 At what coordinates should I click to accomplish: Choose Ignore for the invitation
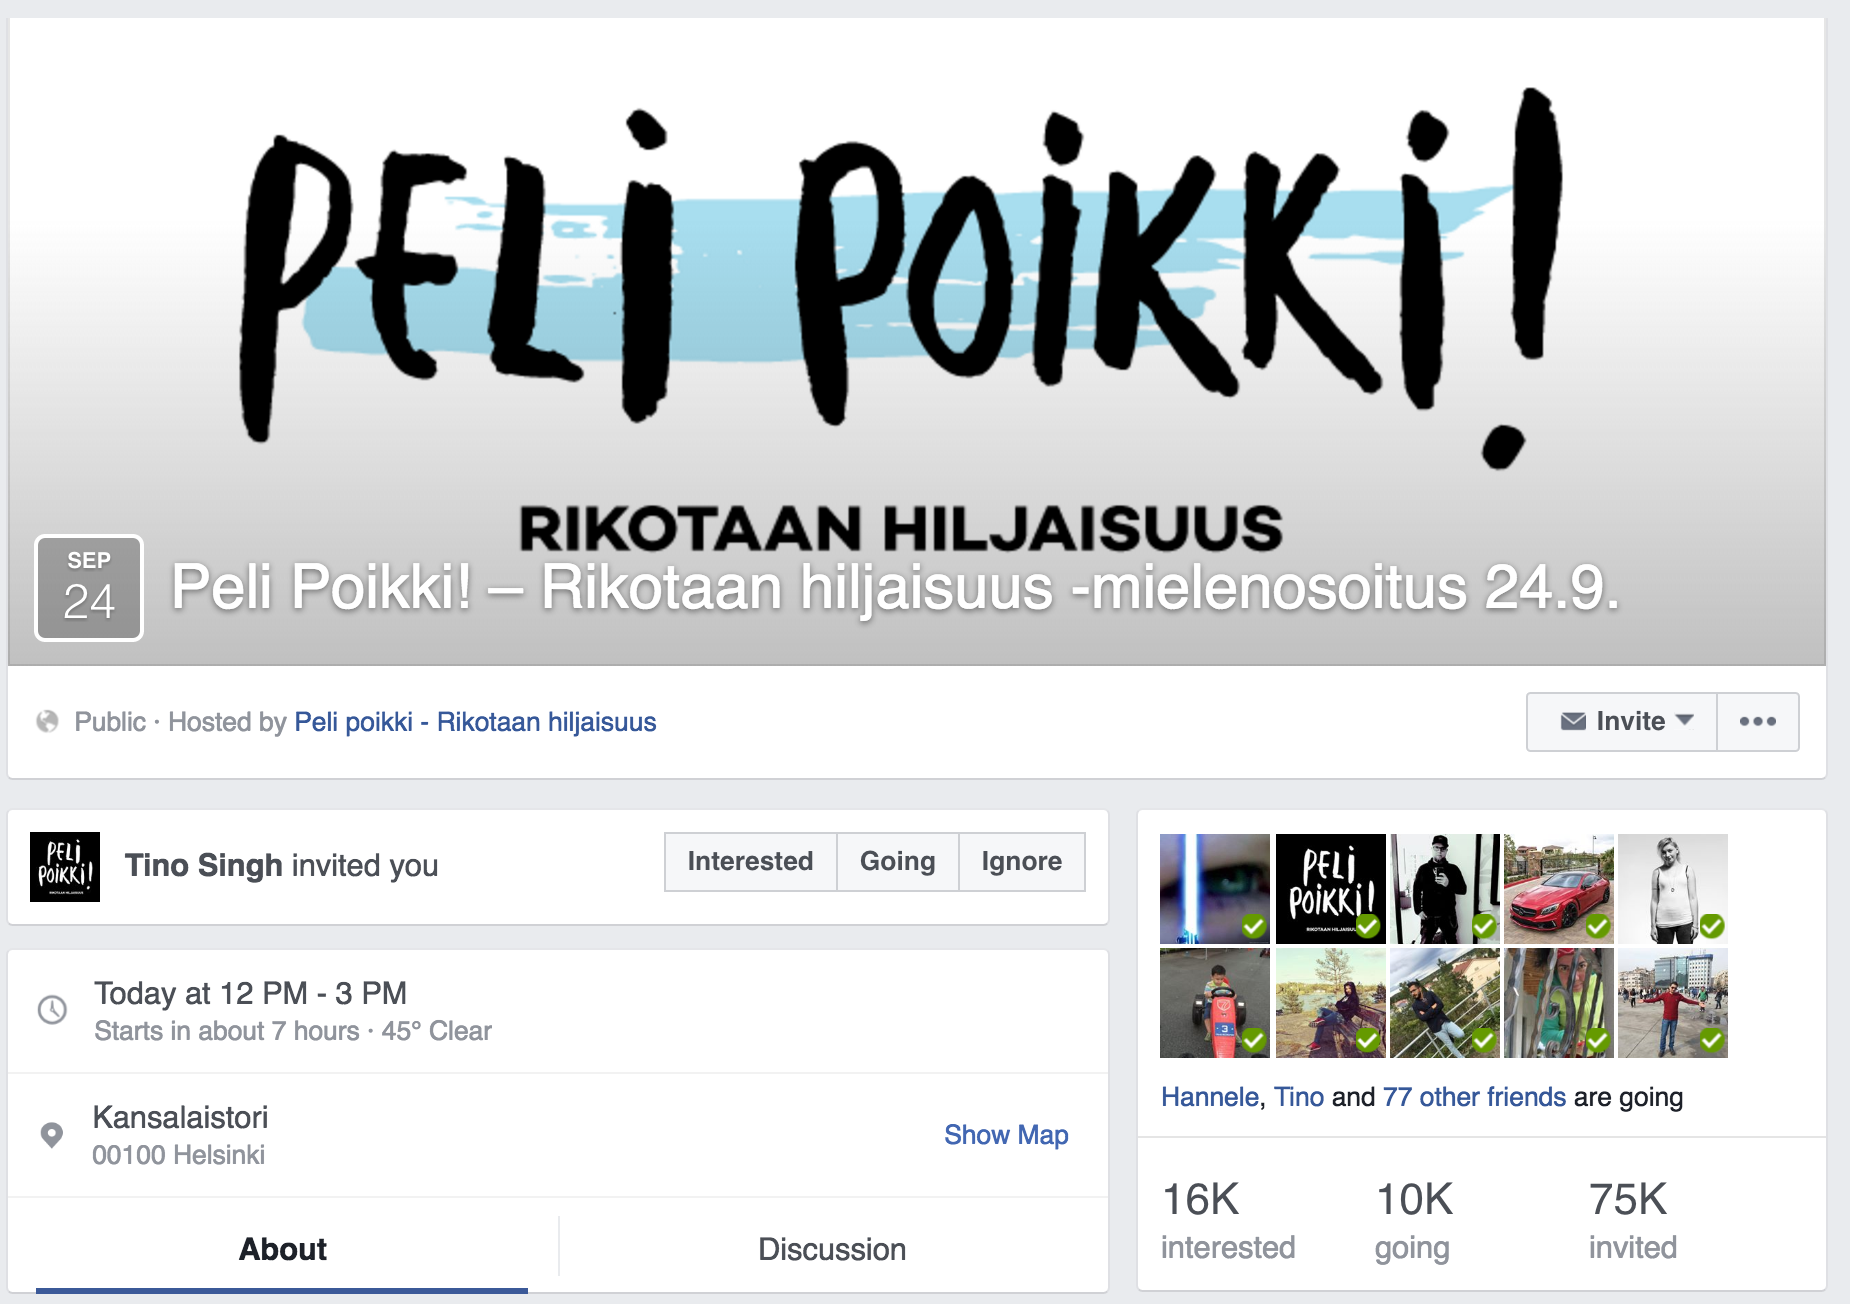1021,861
